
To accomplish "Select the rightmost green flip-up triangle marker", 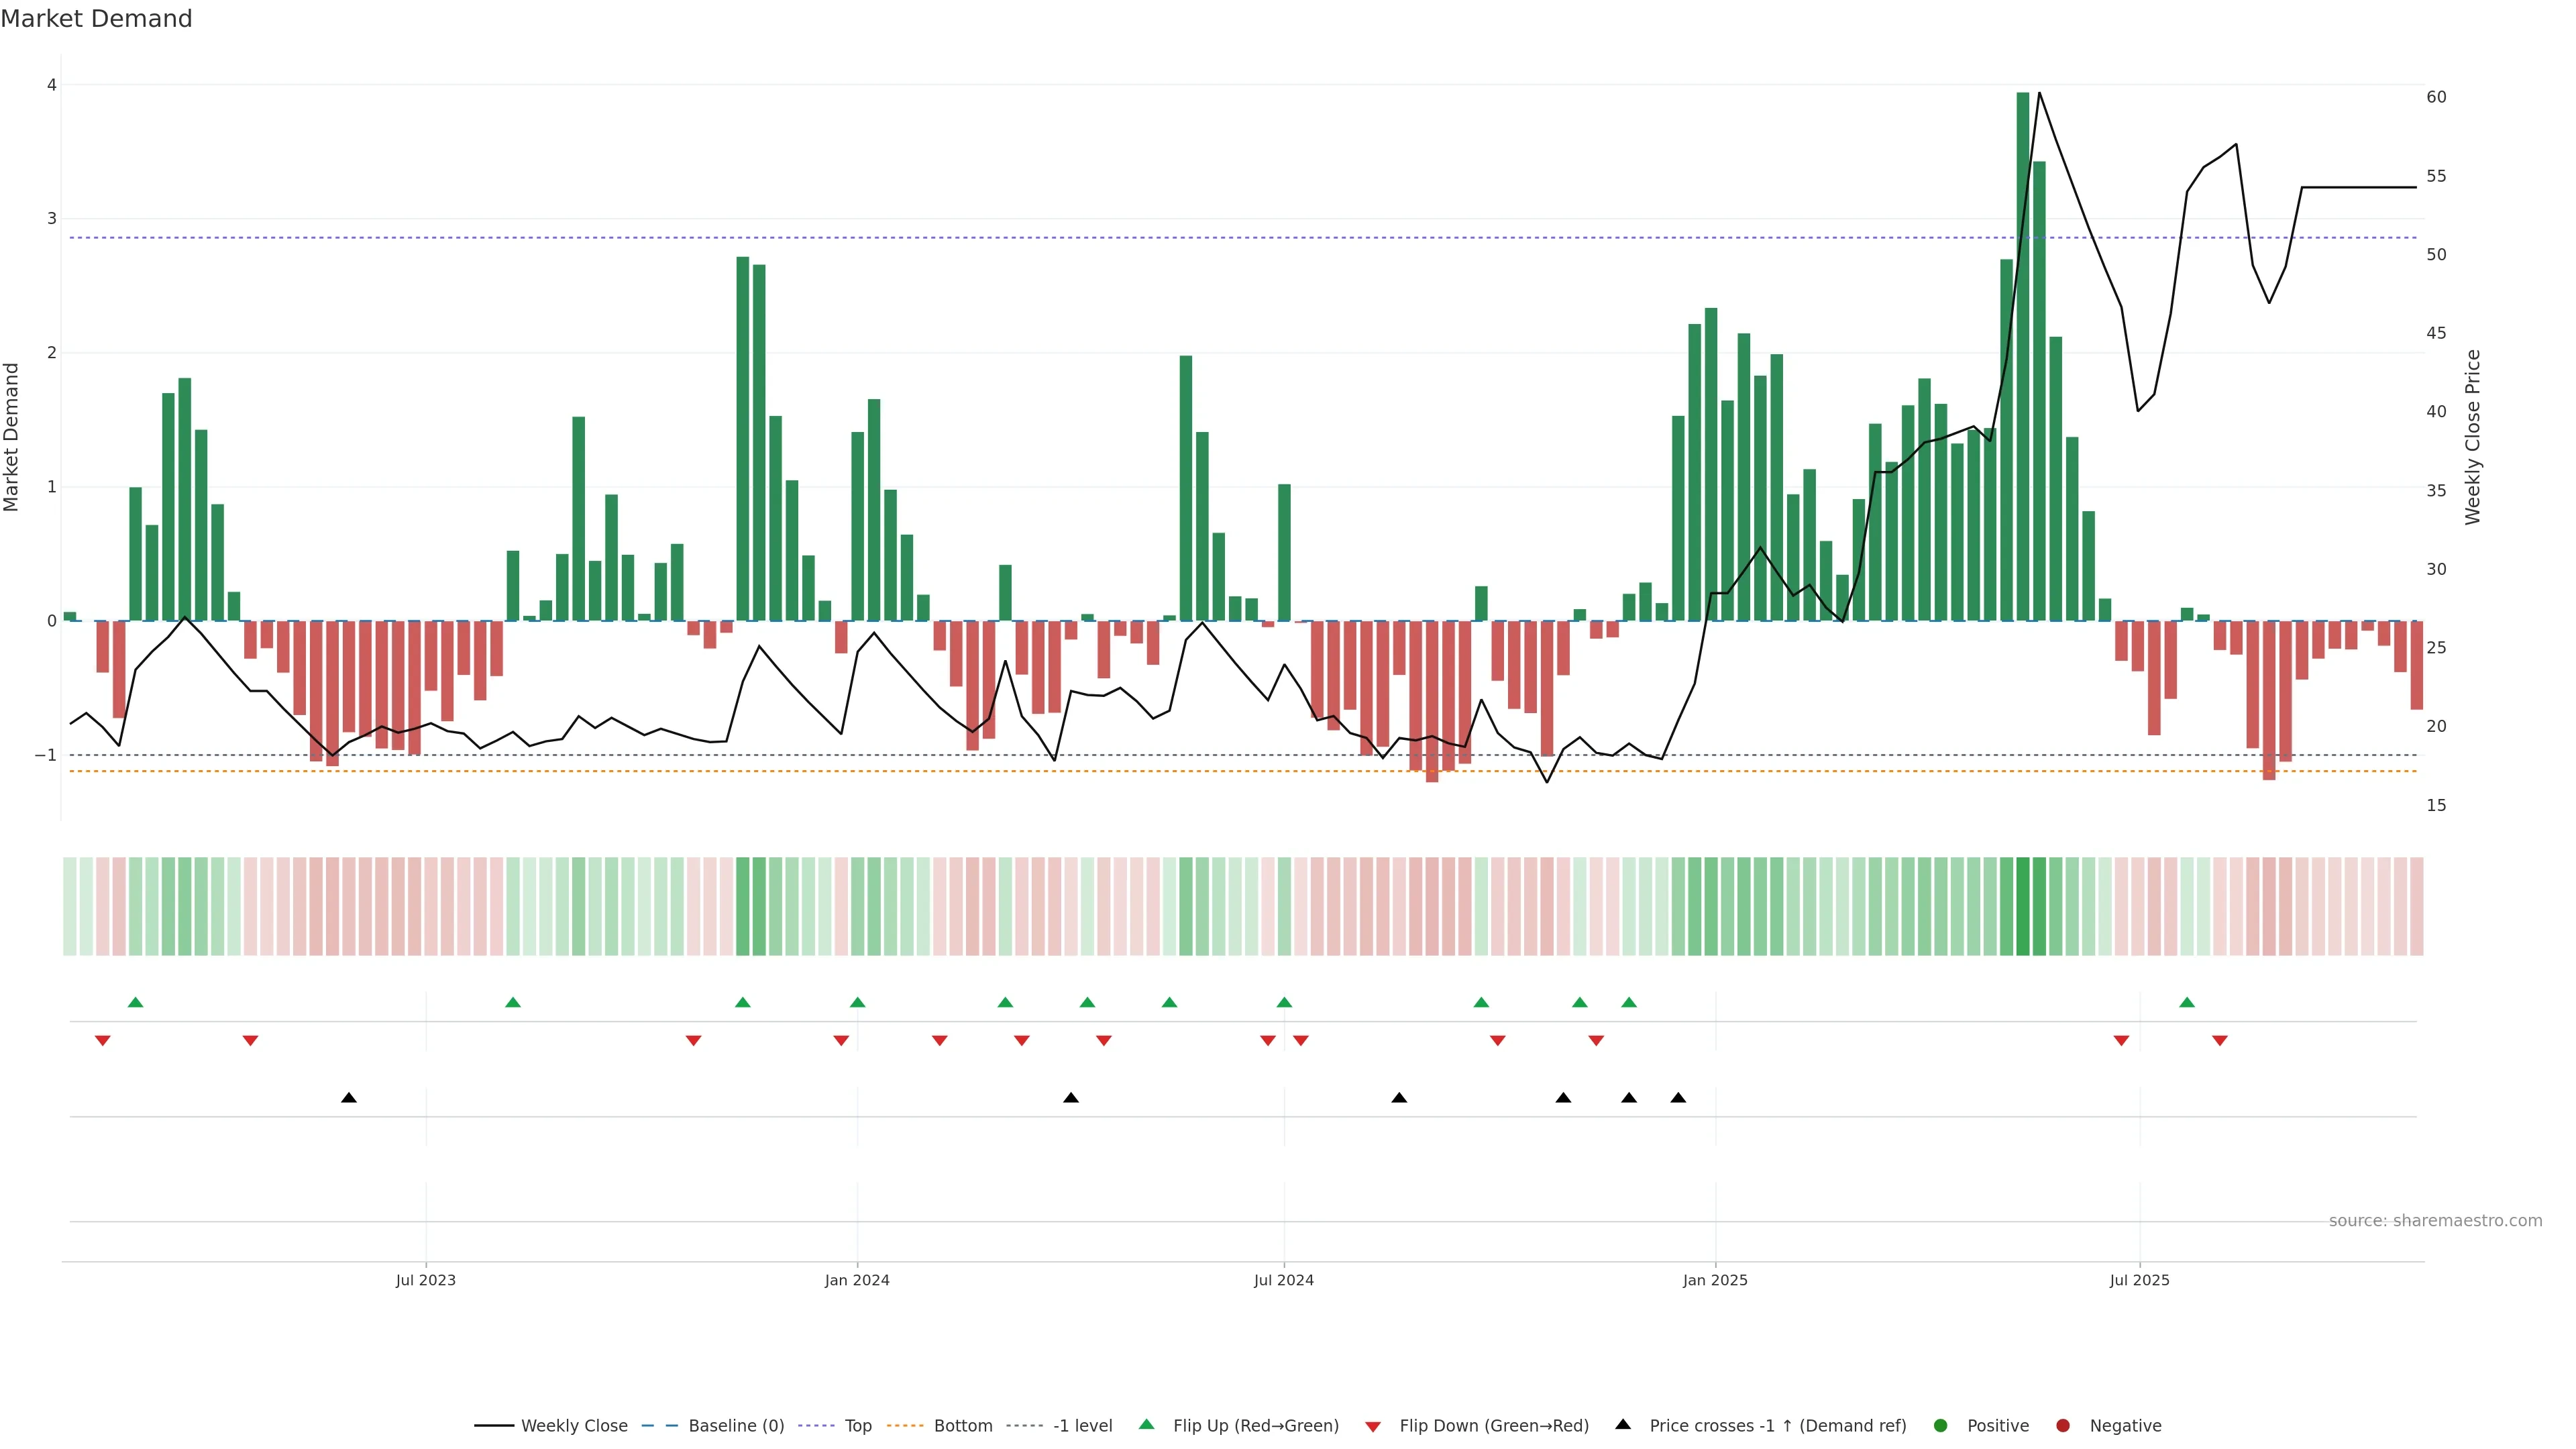I will coord(2187,1002).
